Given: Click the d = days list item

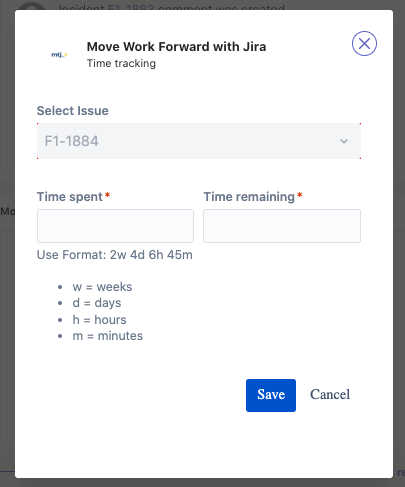Looking at the screenshot, I should click(x=97, y=303).
